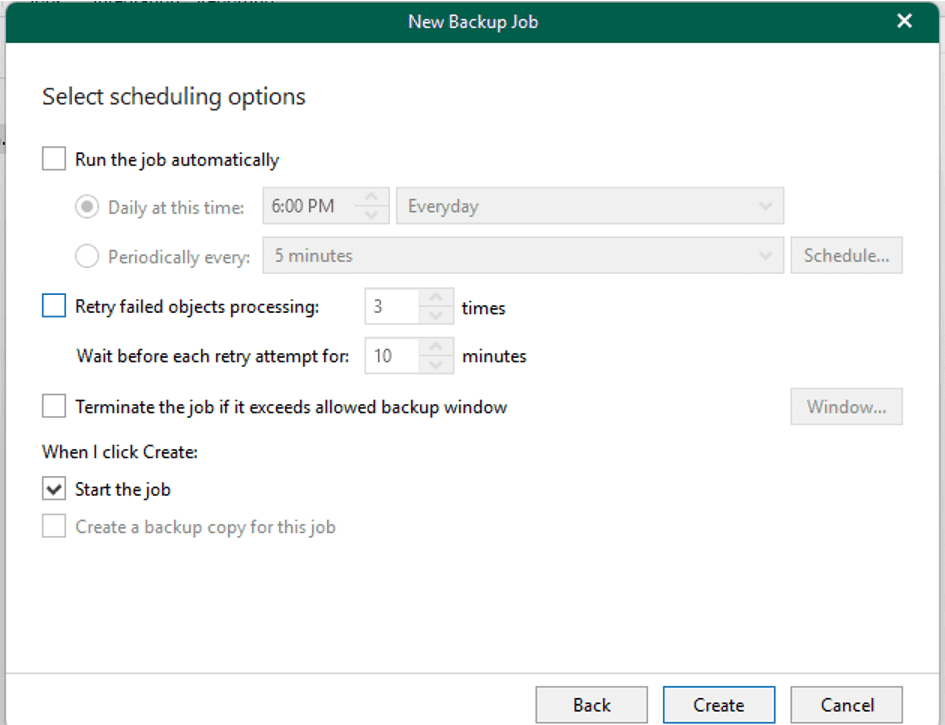Close the New Backup Job dialog
The image size is (945, 725).
pos(905,21)
